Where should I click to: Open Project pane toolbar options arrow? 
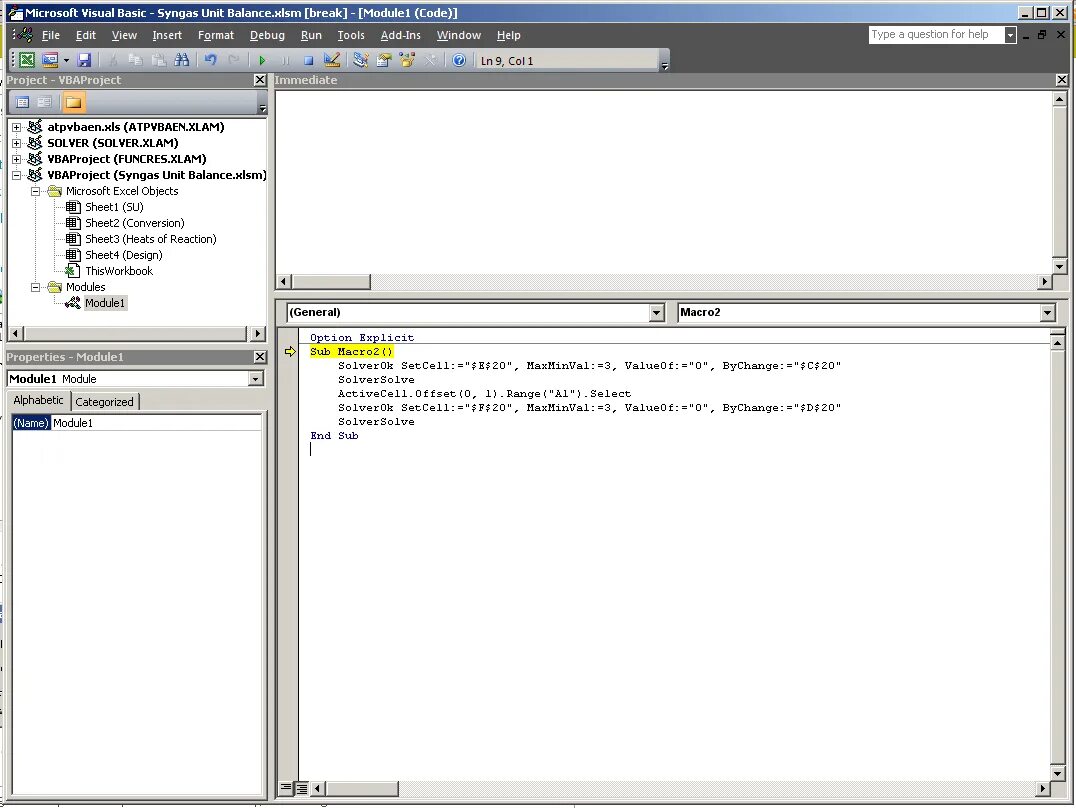point(262,108)
